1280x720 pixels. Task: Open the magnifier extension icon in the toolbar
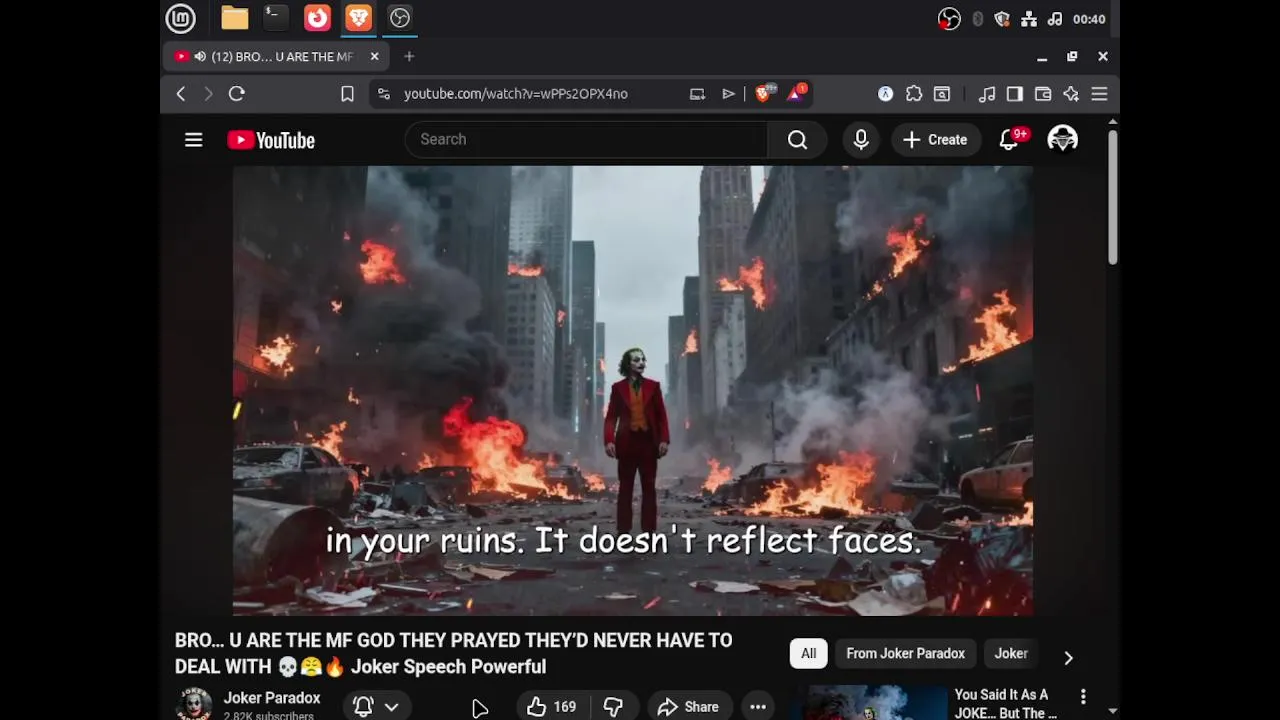coord(942,94)
